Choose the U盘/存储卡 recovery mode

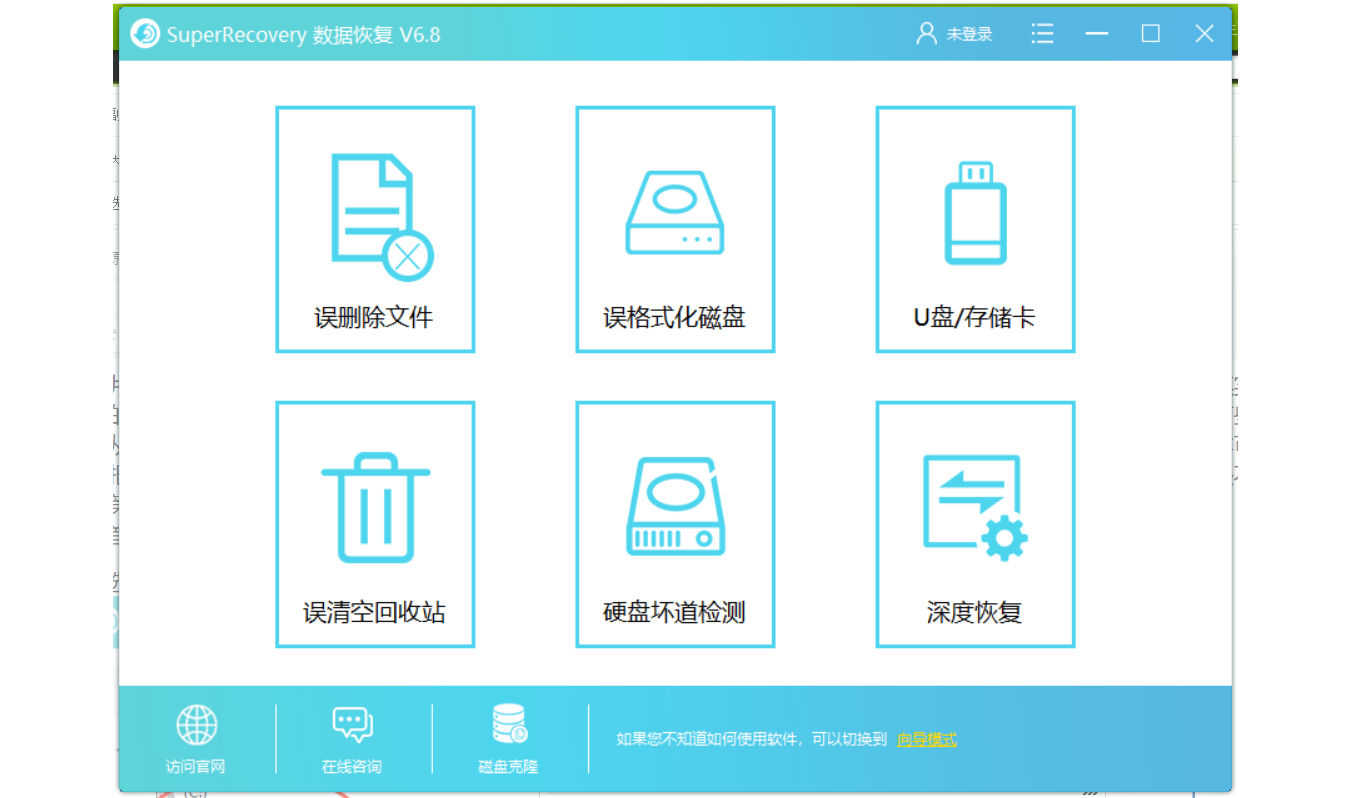click(x=975, y=230)
